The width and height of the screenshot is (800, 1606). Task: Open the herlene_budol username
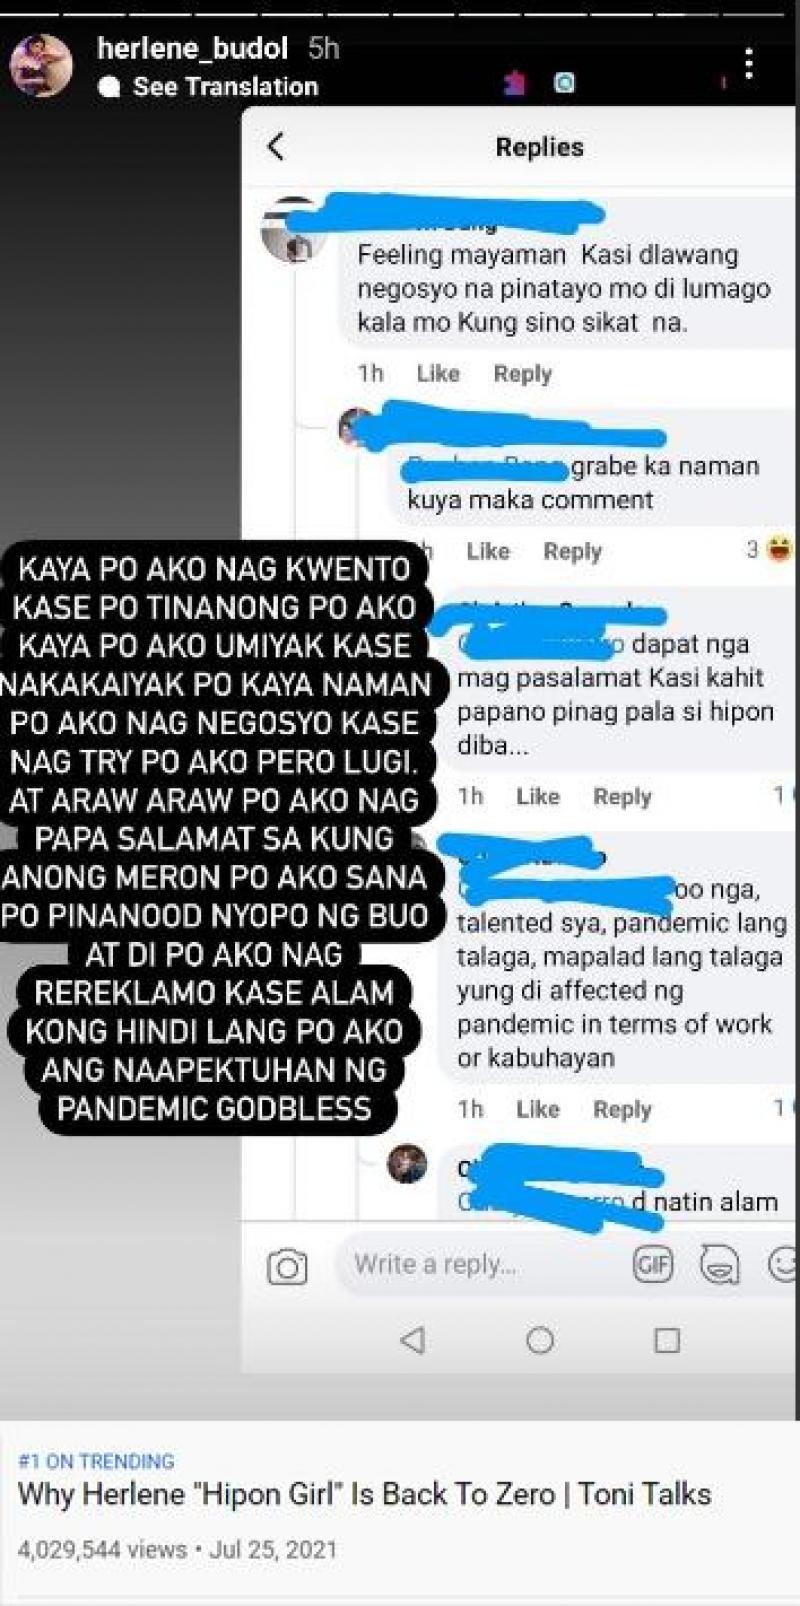(x=192, y=48)
